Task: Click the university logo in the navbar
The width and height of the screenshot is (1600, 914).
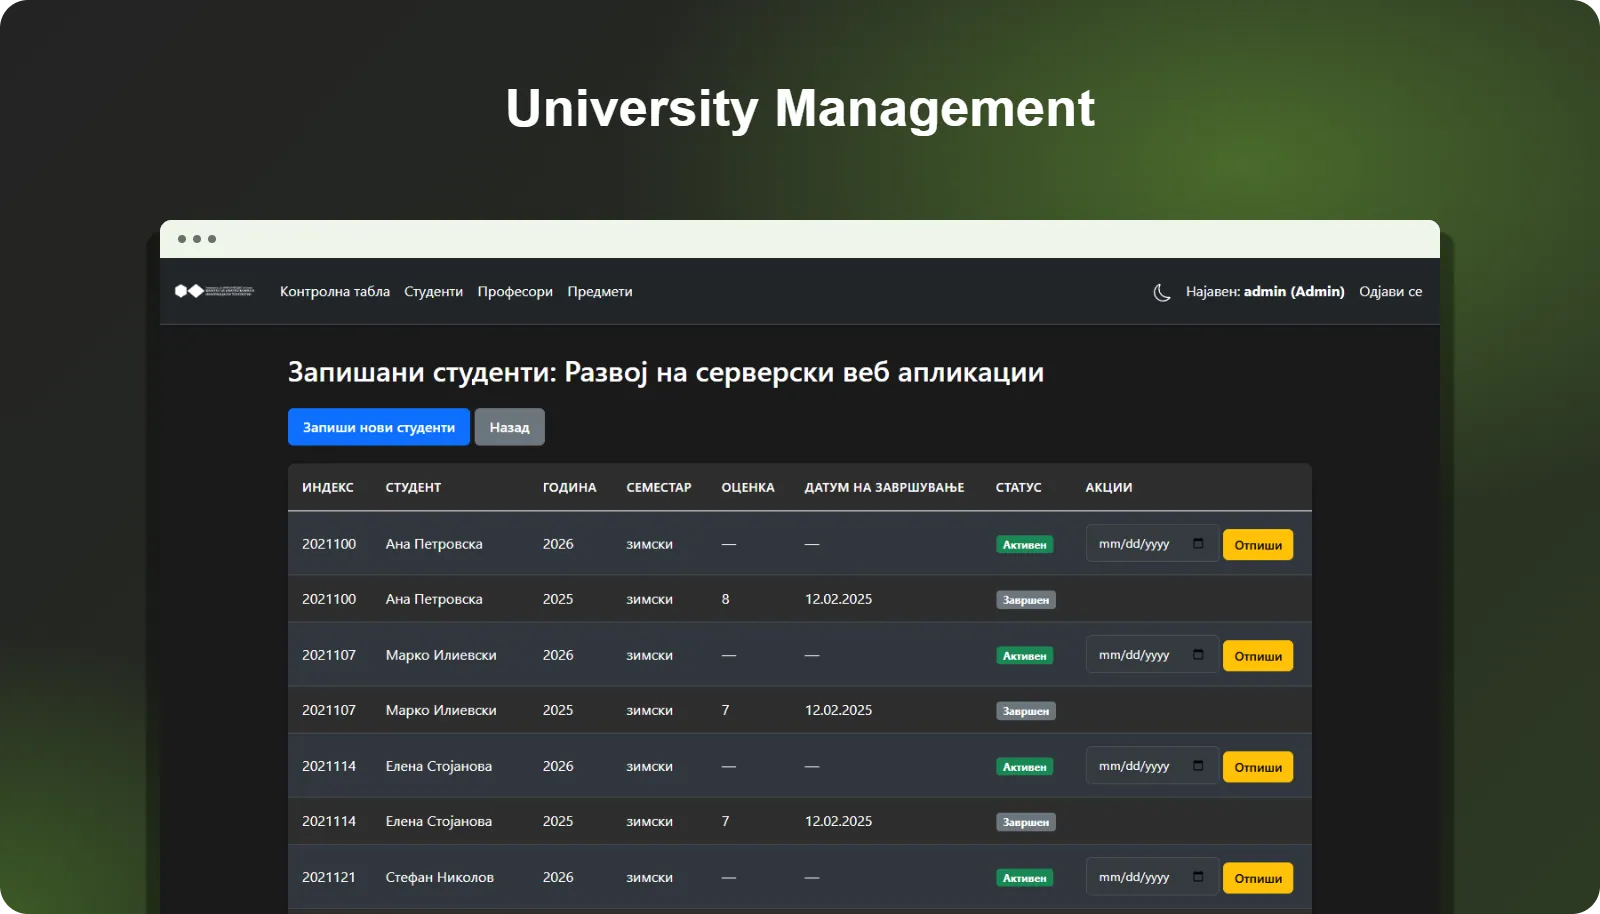Action: (x=214, y=291)
